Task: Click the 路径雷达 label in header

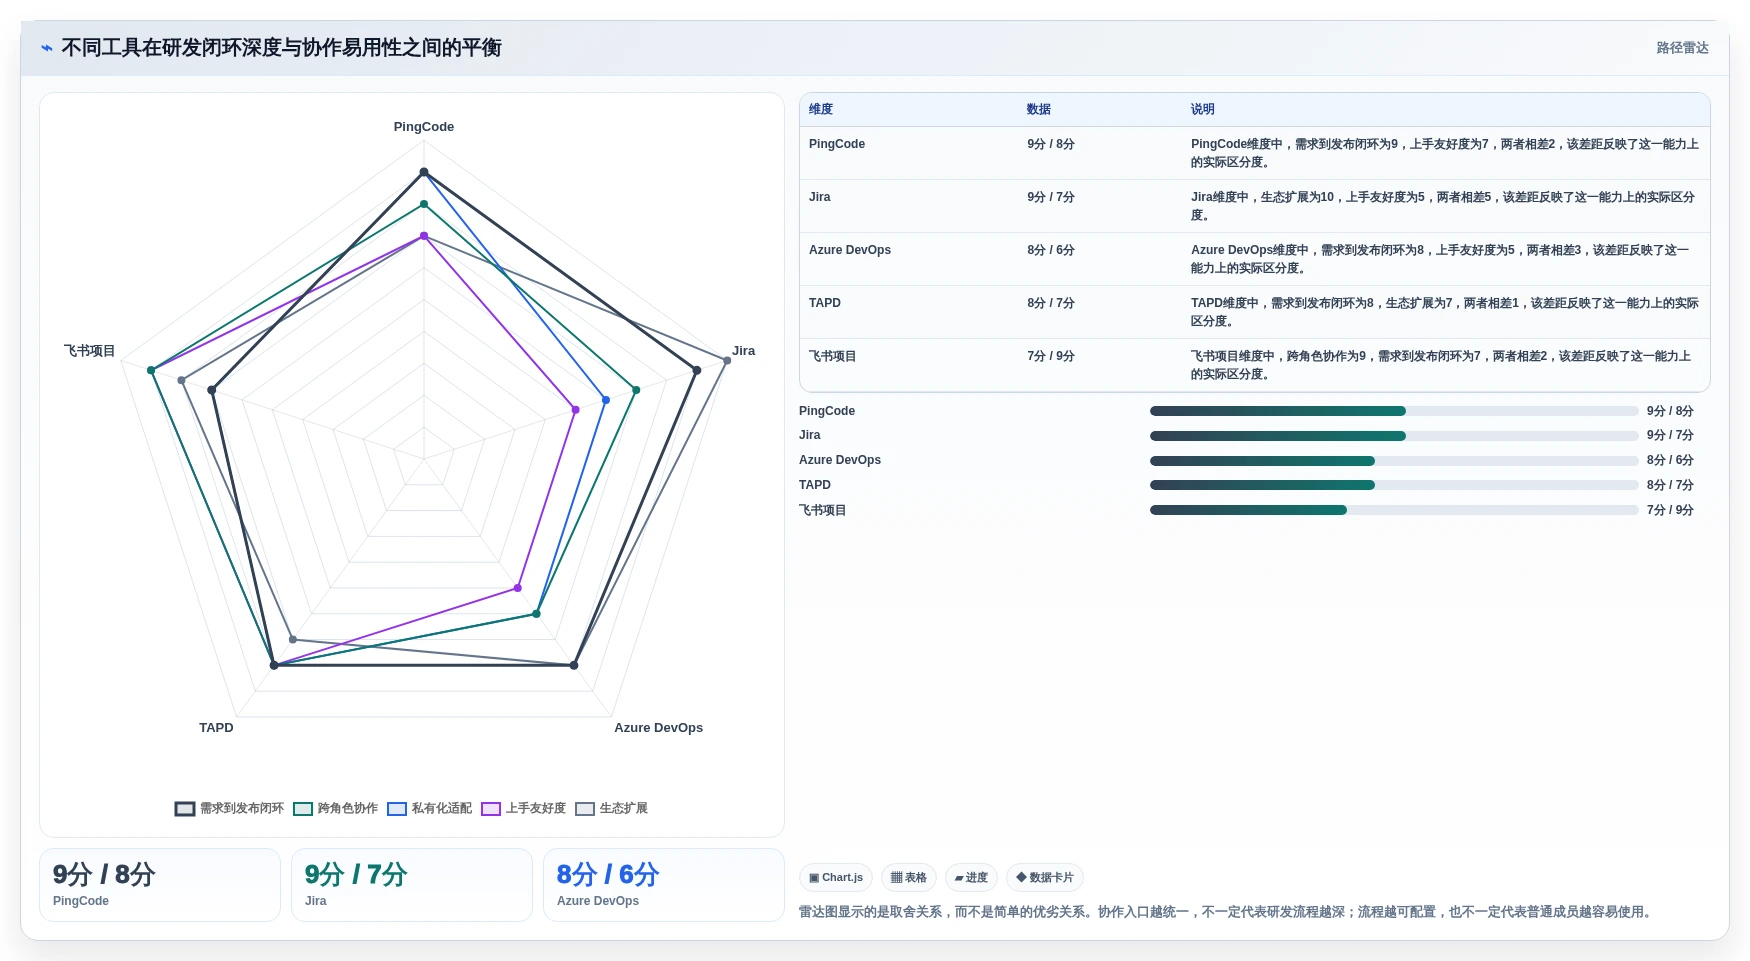Action: (x=1682, y=48)
